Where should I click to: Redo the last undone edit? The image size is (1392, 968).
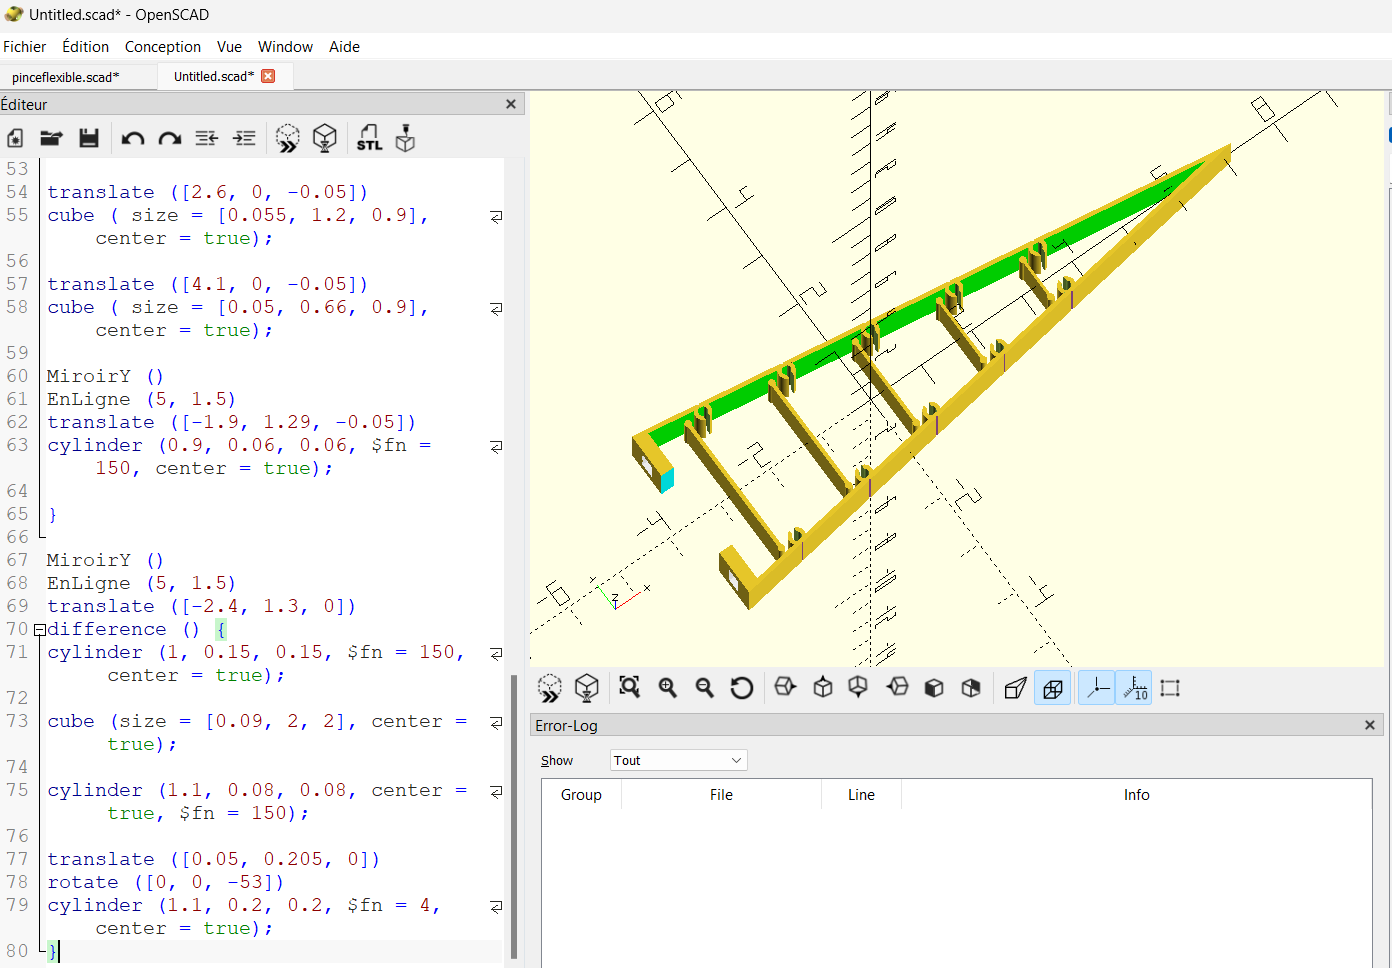[x=170, y=138]
